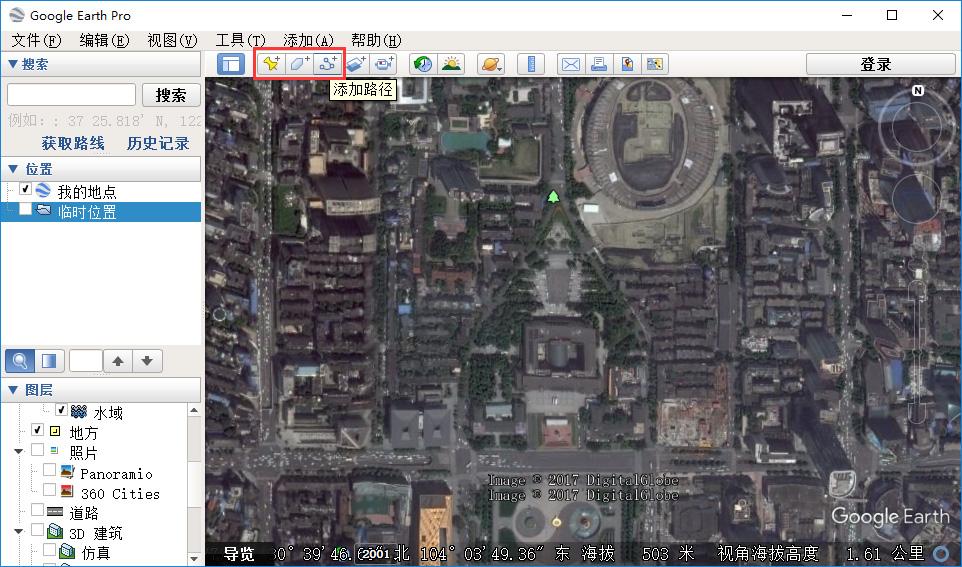Image resolution: width=962 pixels, height=567 pixels.
Task: Move item up with the up arrow
Action: click(x=118, y=361)
